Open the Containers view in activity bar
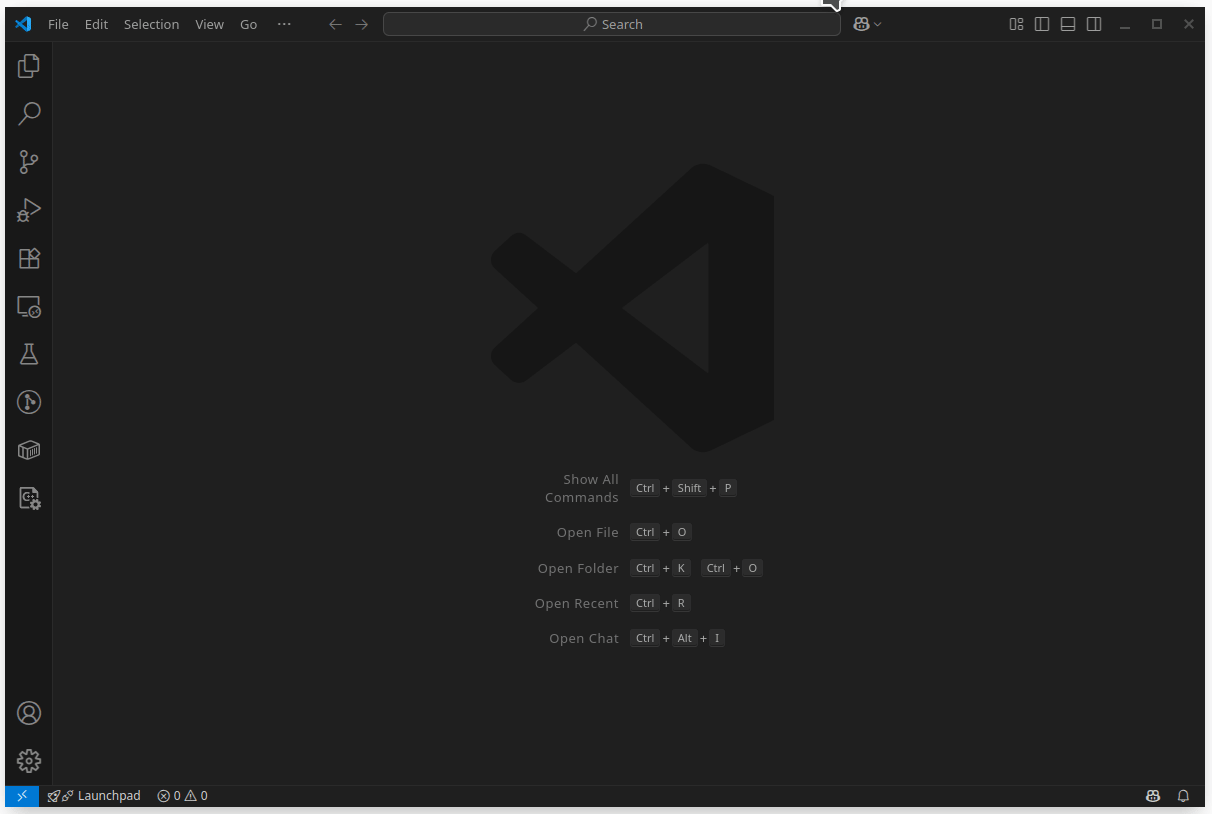Image resolution: width=1212 pixels, height=814 pixels. click(x=29, y=450)
